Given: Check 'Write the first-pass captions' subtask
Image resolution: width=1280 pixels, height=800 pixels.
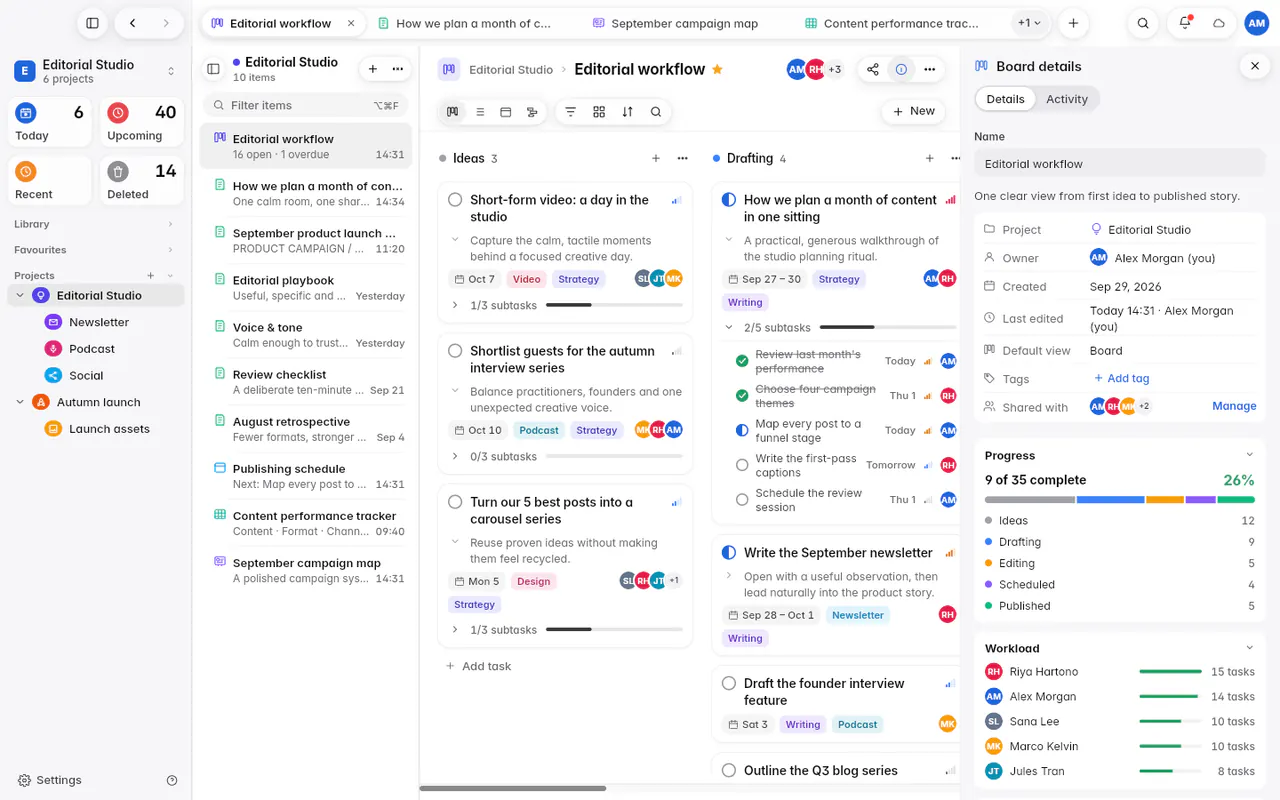Looking at the screenshot, I should (x=742, y=465).
